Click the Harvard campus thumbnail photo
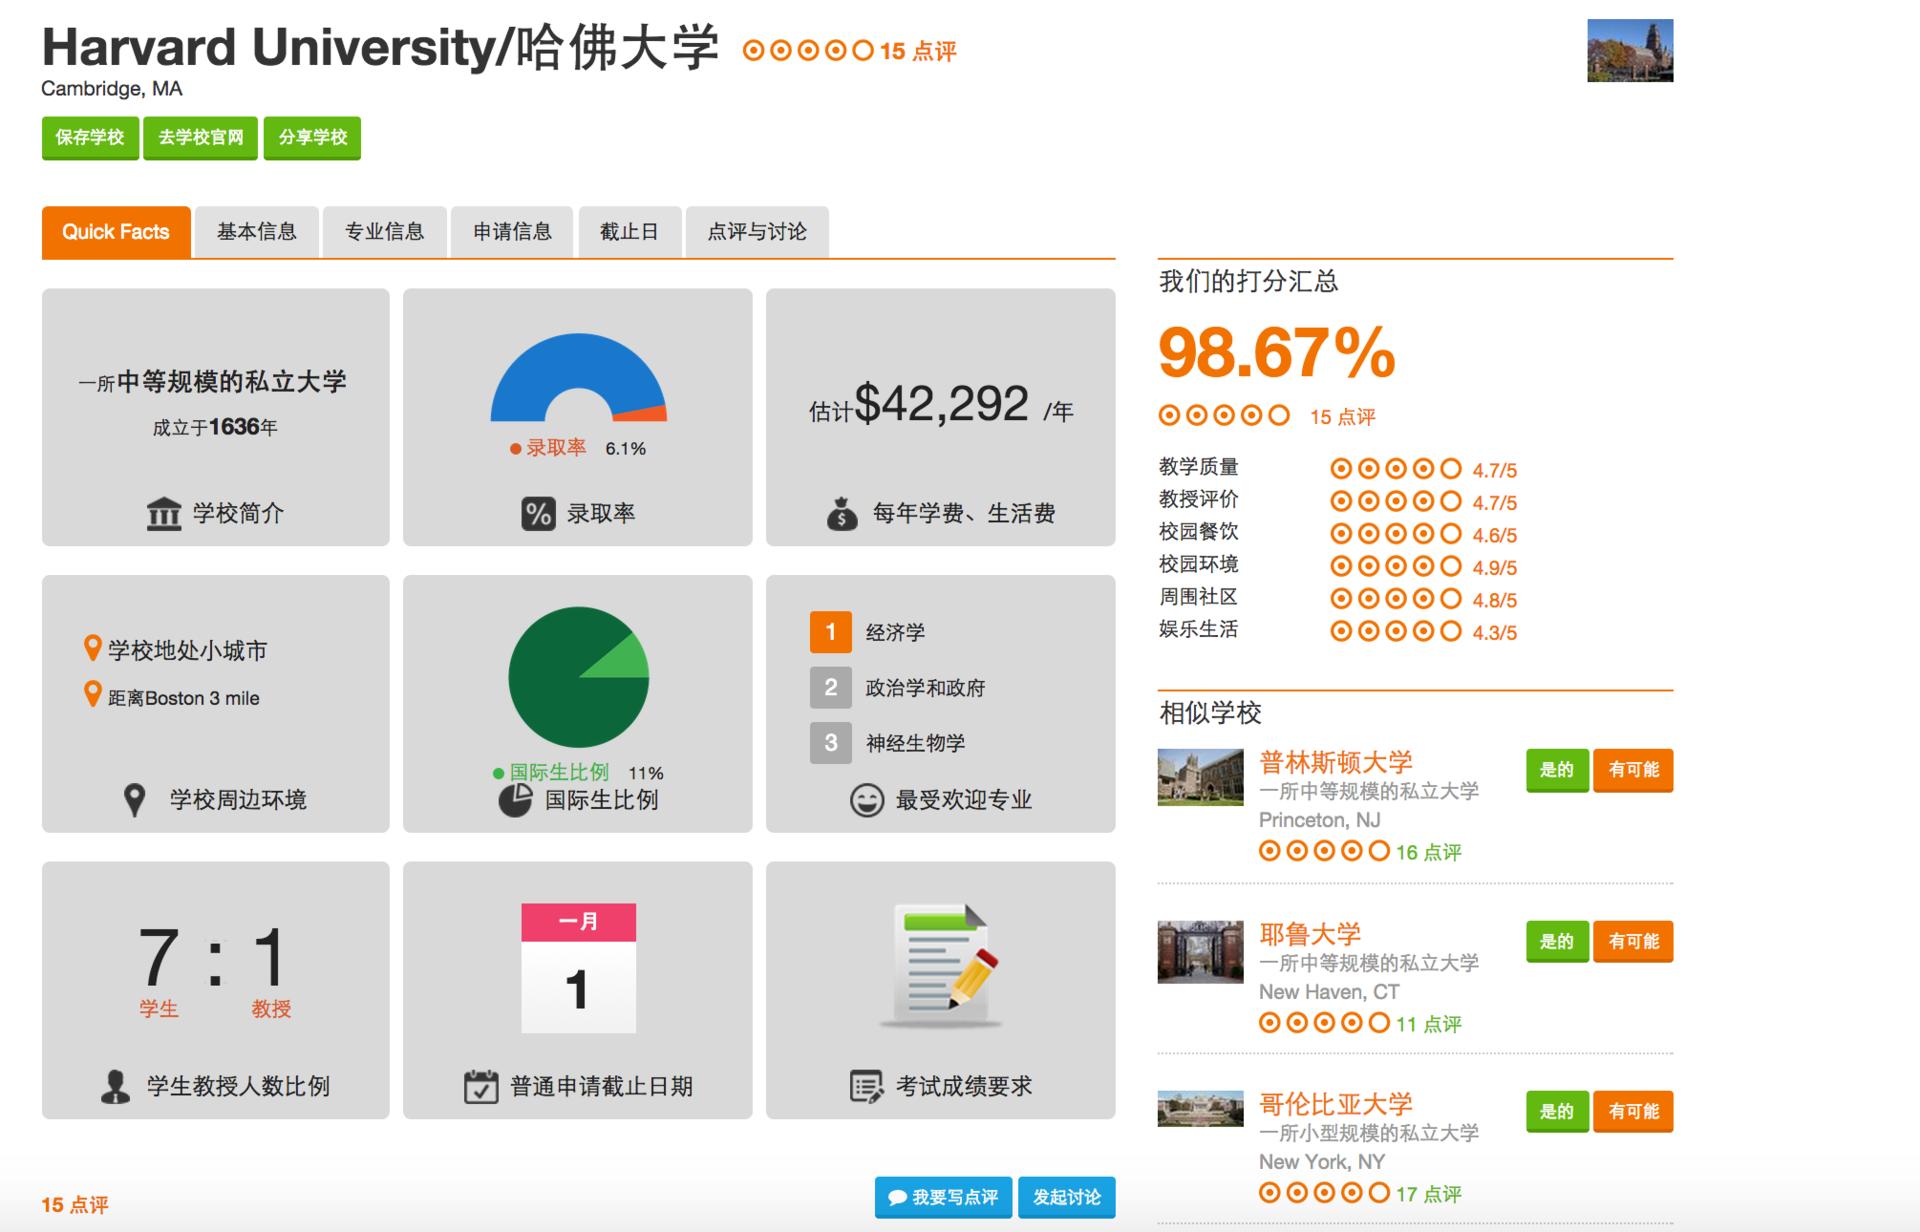This screenshot has width=1920, height=1232. (x=1630, y=51)
